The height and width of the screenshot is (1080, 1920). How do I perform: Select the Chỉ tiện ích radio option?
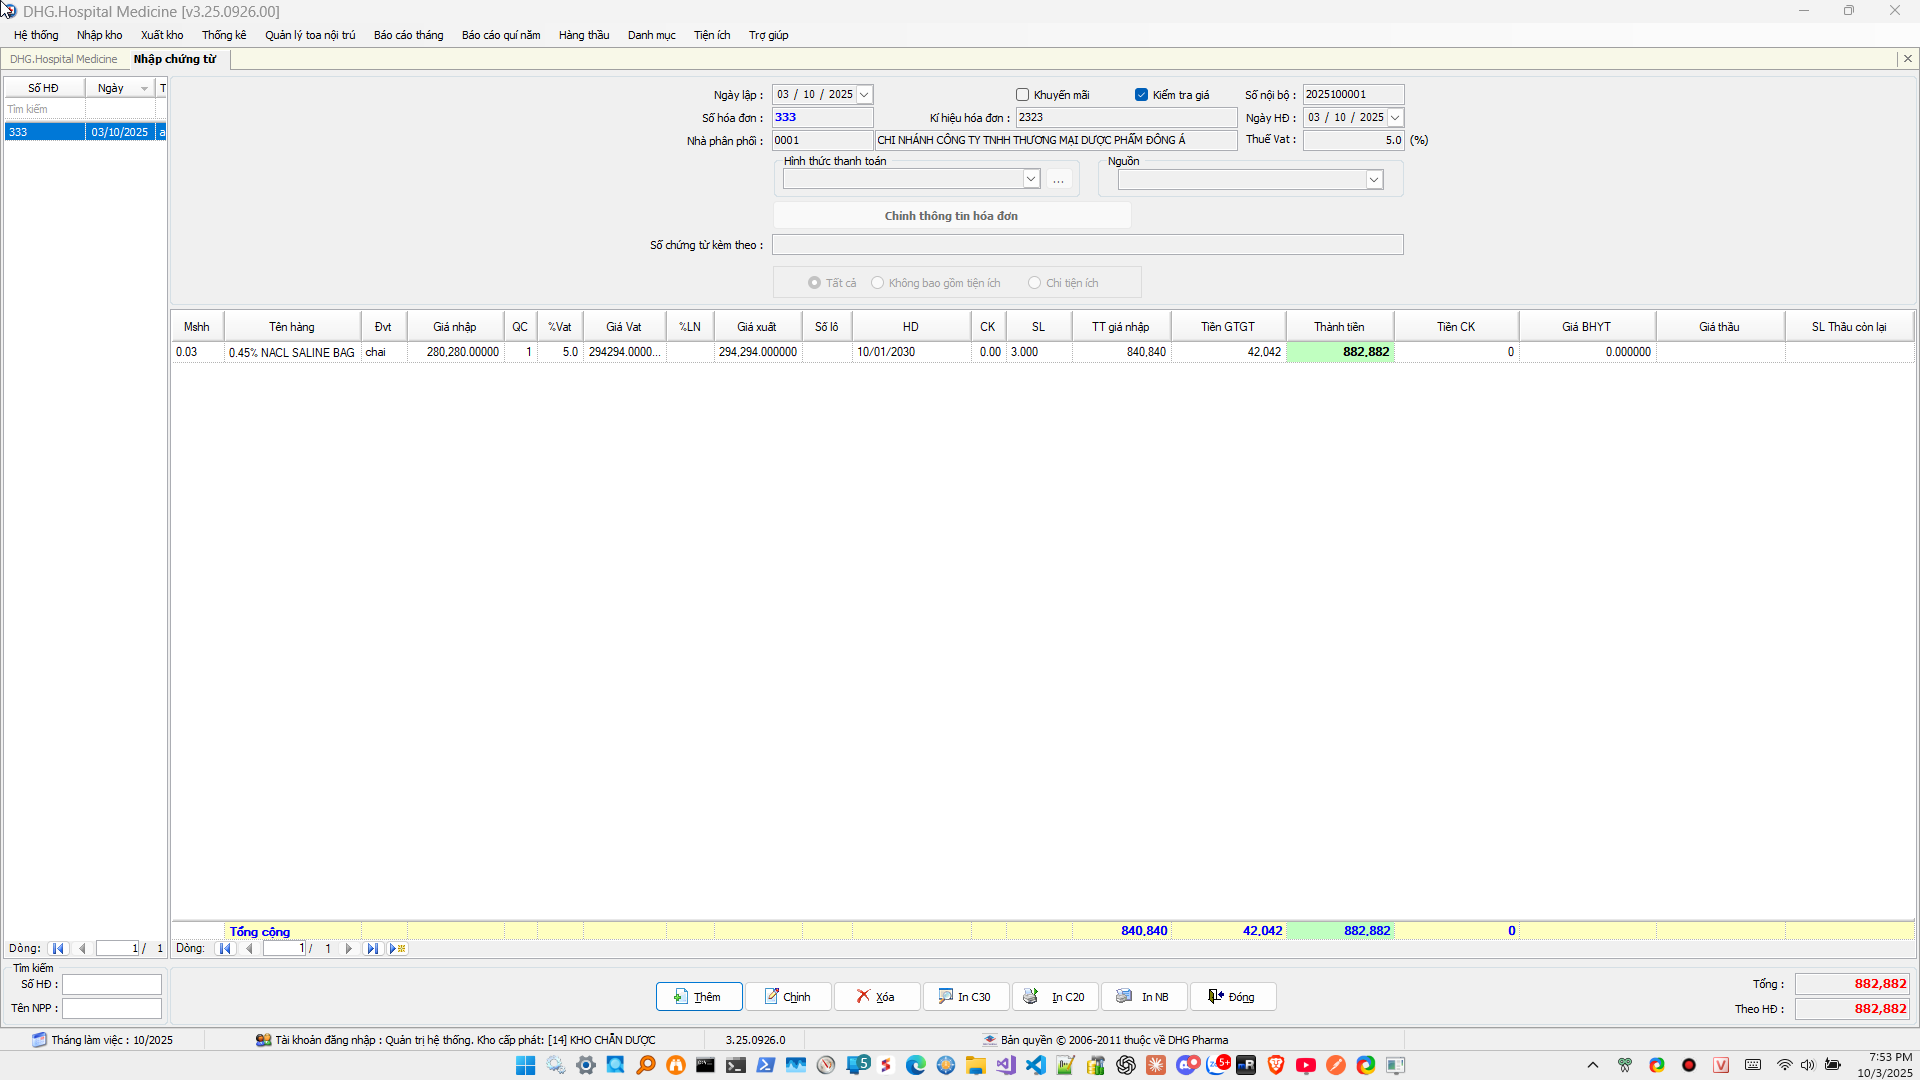[1034, 283]
